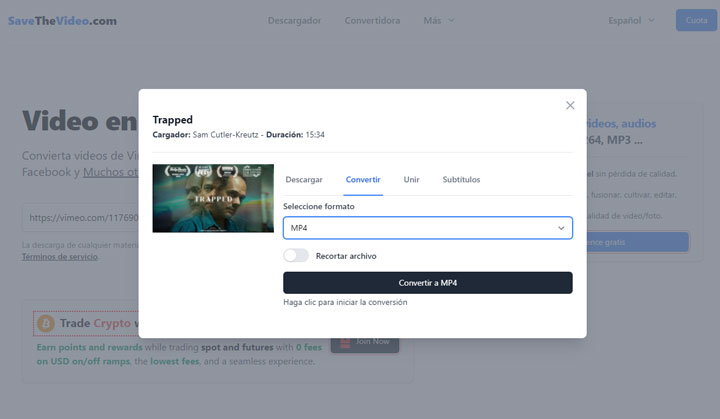Click the Cuota button
The image size is (720, 419).
pos(696,20)
